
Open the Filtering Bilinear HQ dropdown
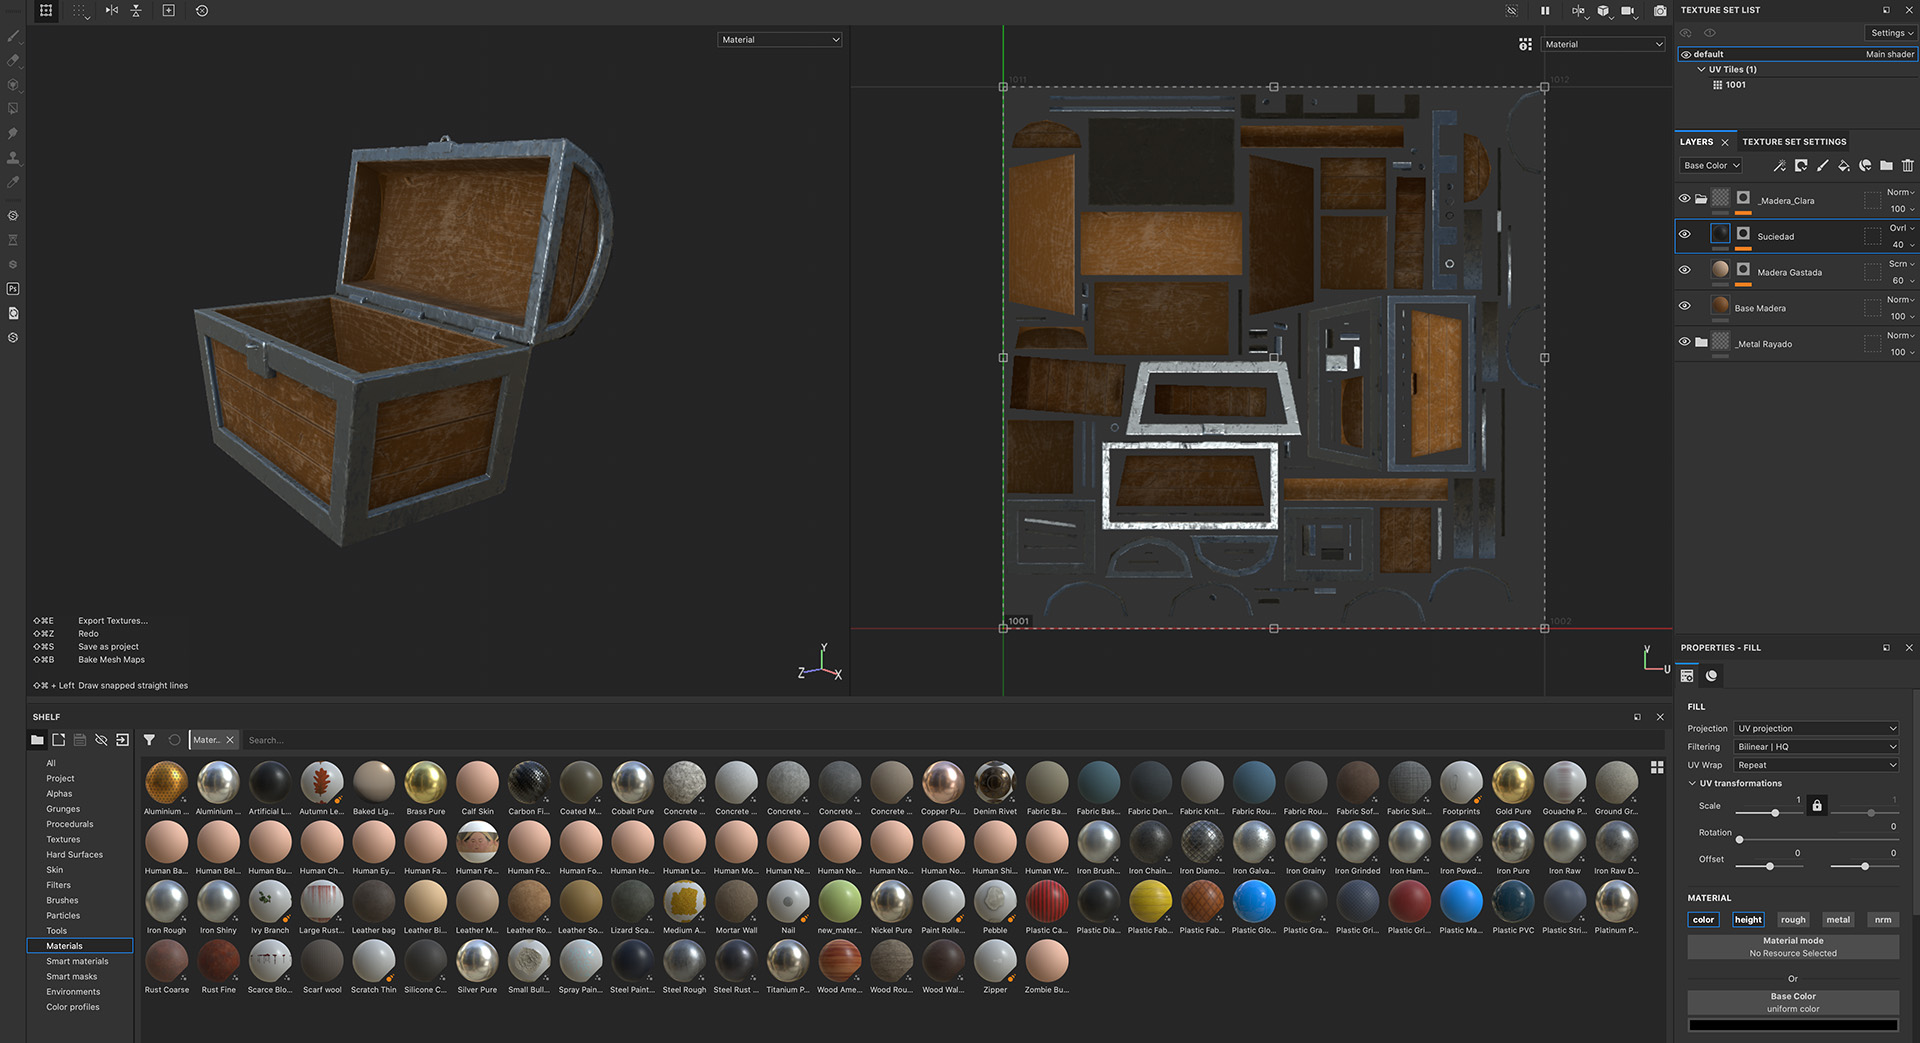(1816, 747)
